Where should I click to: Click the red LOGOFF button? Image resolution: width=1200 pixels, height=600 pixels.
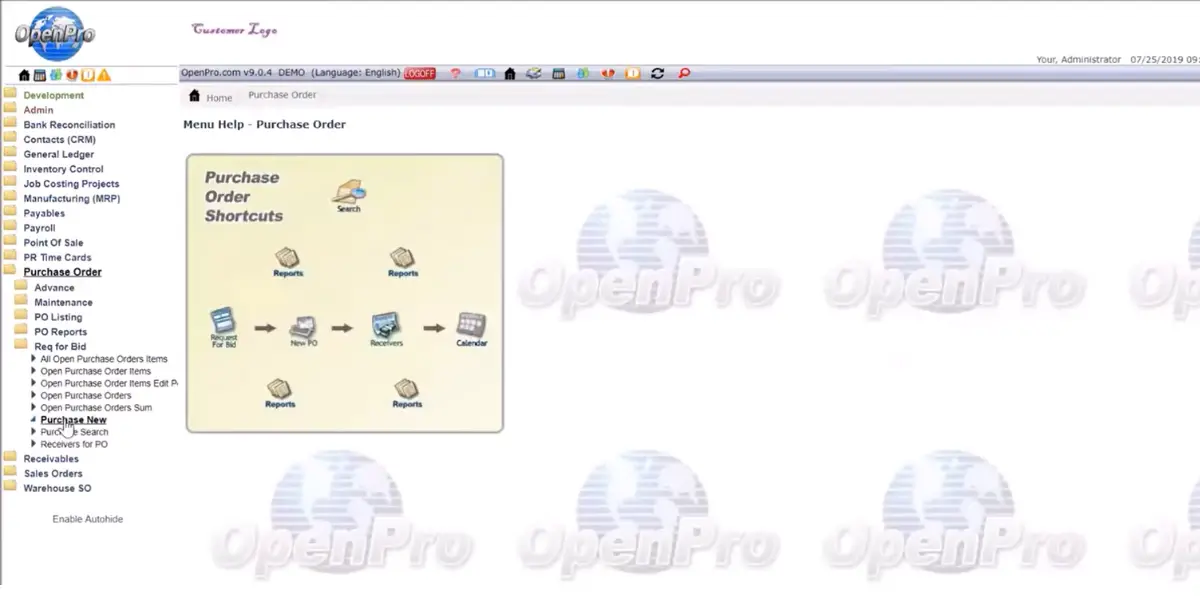click(x=420, y=73)
